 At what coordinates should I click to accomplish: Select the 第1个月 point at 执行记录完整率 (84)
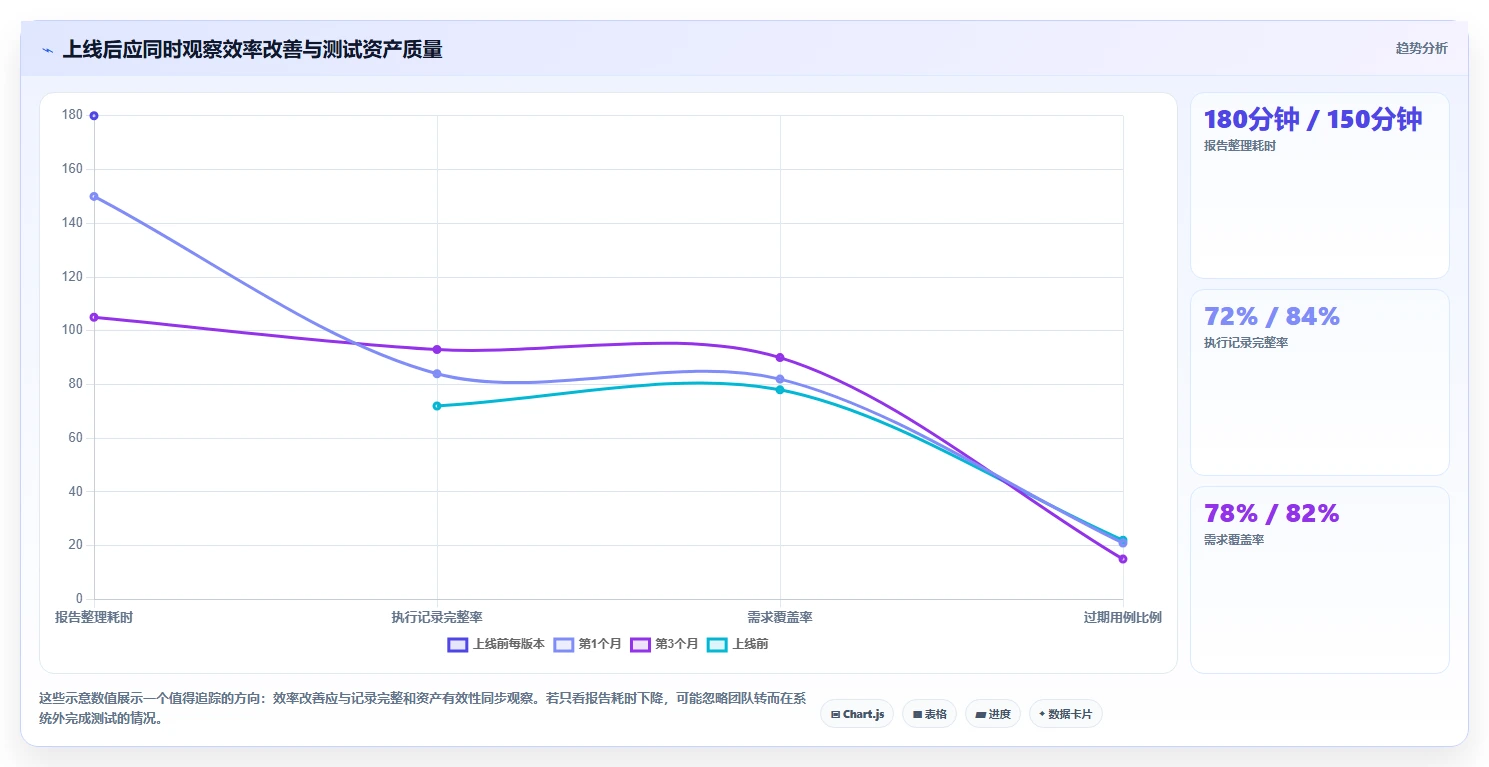pyautogui.click(x=437, y=374)
